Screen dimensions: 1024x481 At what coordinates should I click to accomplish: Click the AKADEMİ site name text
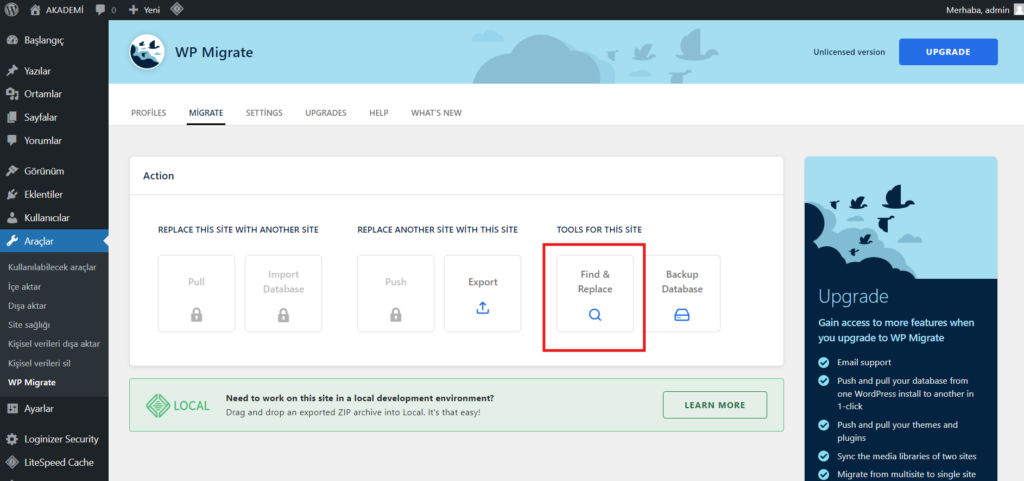click(65, 10)
